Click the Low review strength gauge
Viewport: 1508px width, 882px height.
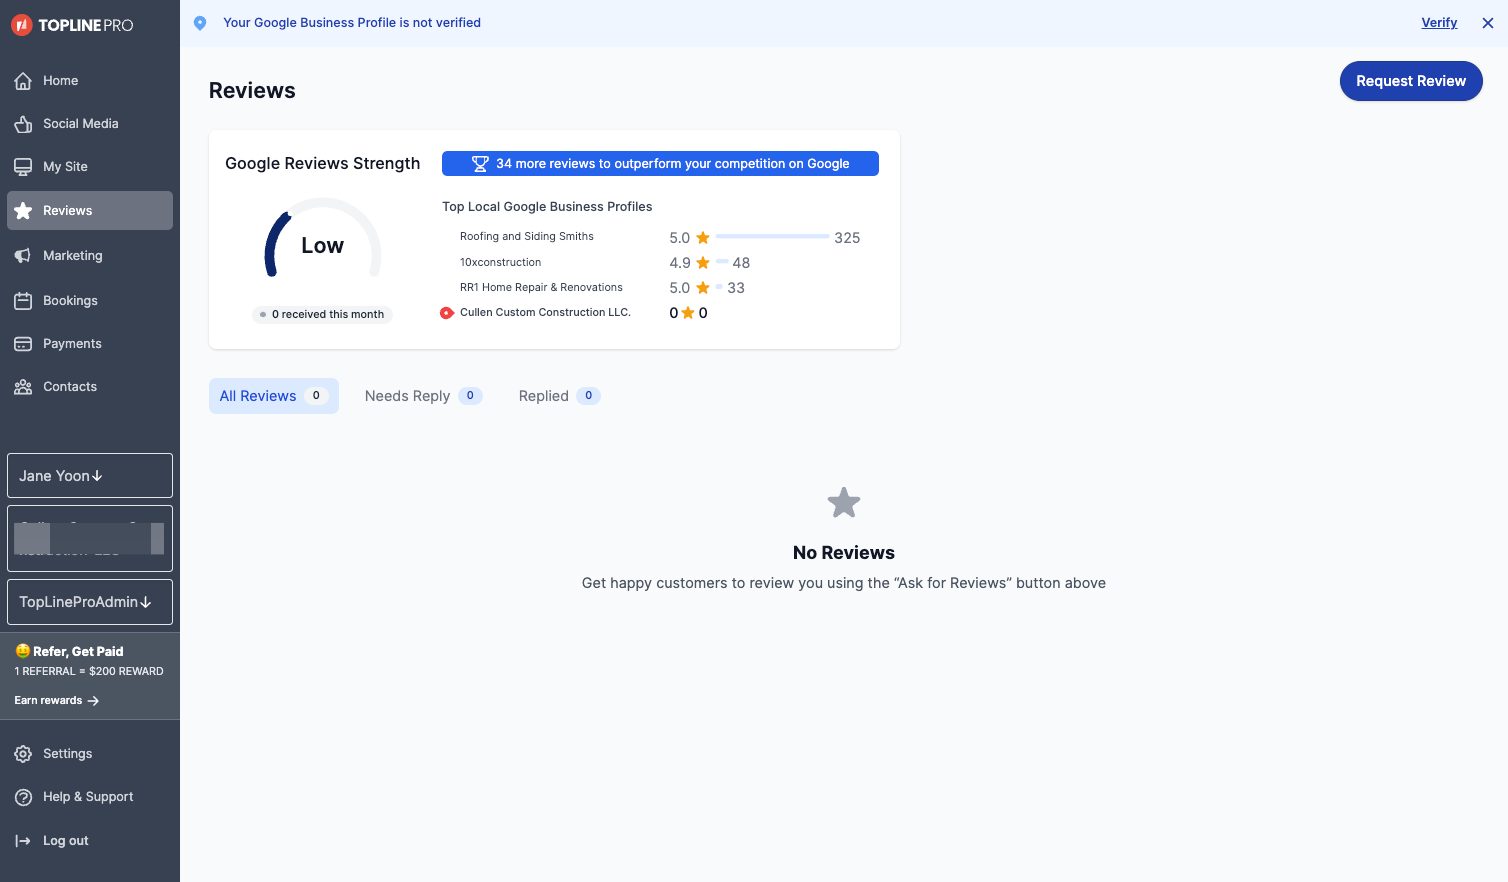coord(323,240)
